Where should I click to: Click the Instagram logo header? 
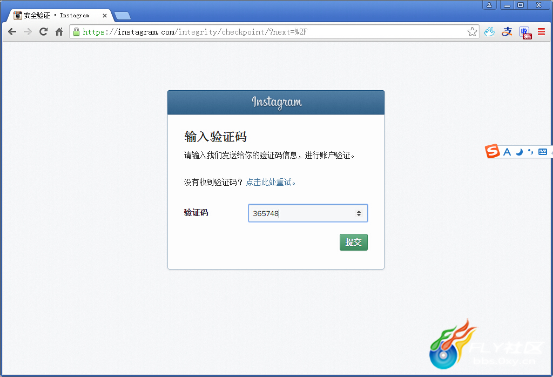[276, 102]
